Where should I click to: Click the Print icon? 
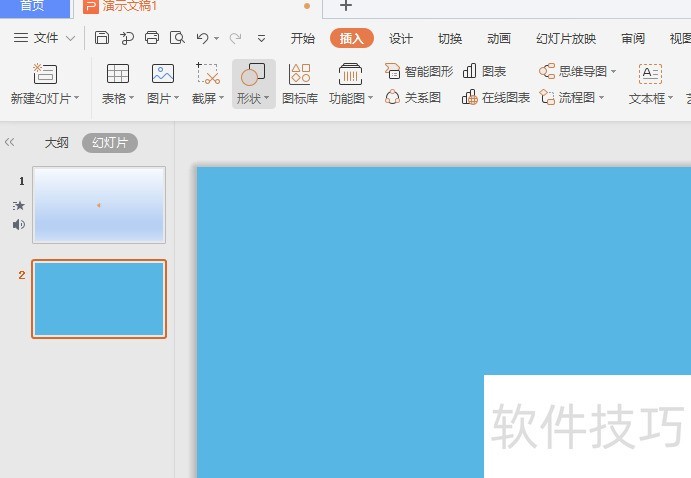click(x=152, y=38)
